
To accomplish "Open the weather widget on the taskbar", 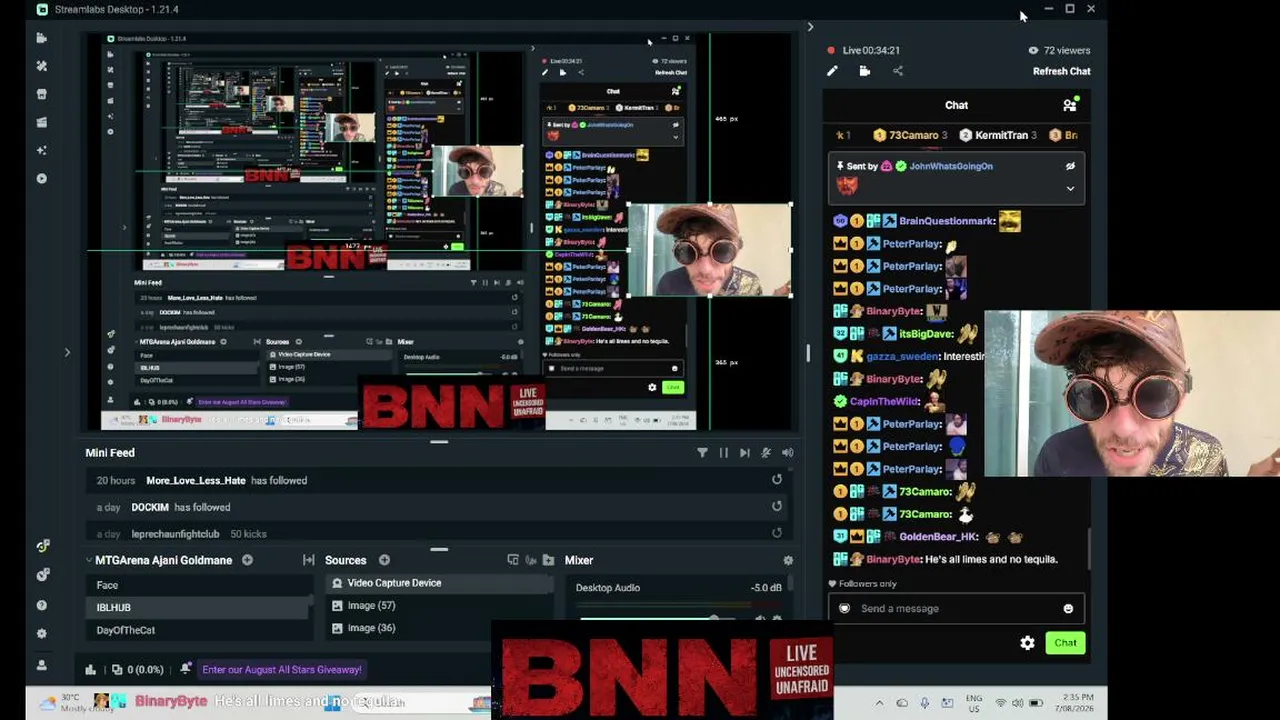I will point(73,702).
